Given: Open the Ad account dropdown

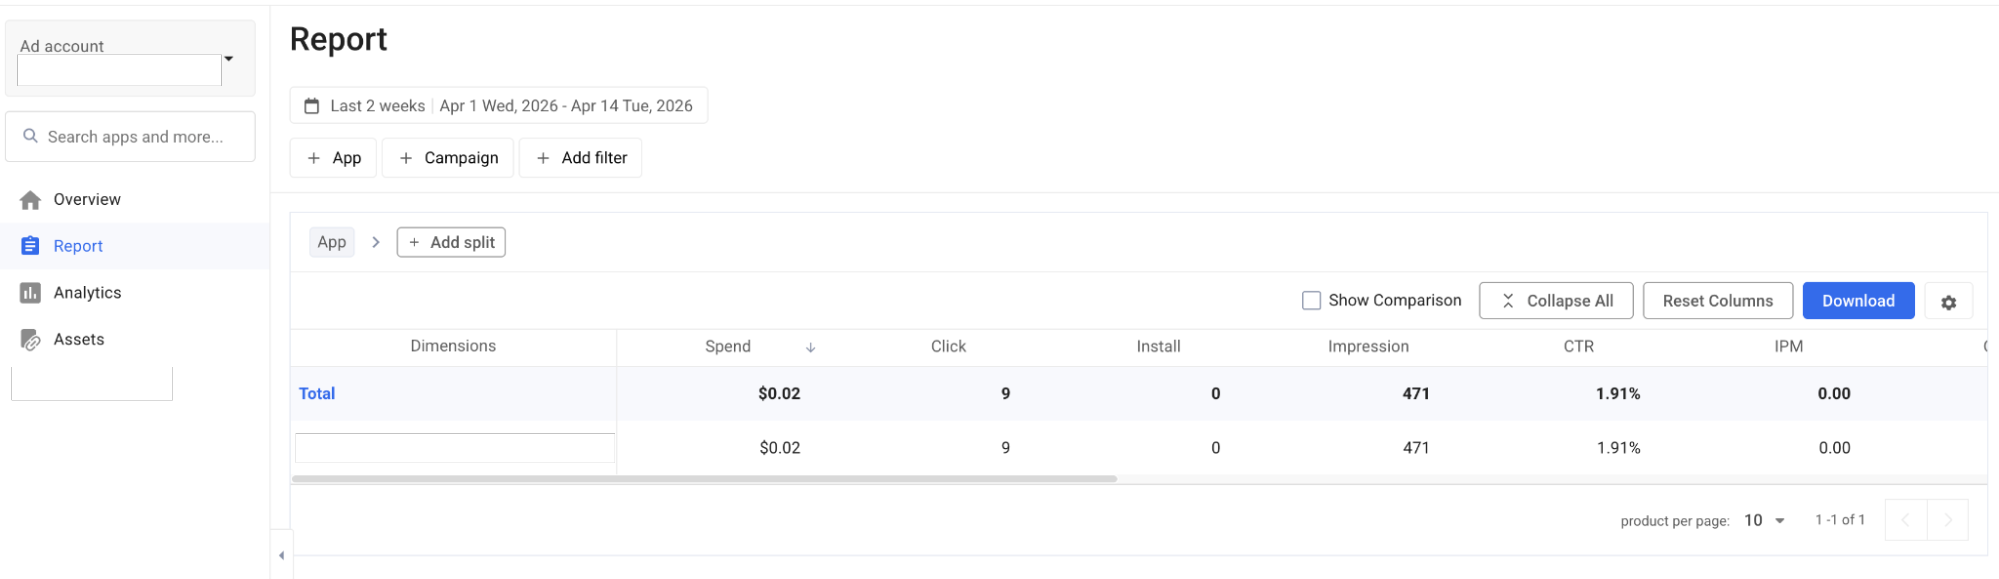Looking at the screenshot, I should point(130,59).
